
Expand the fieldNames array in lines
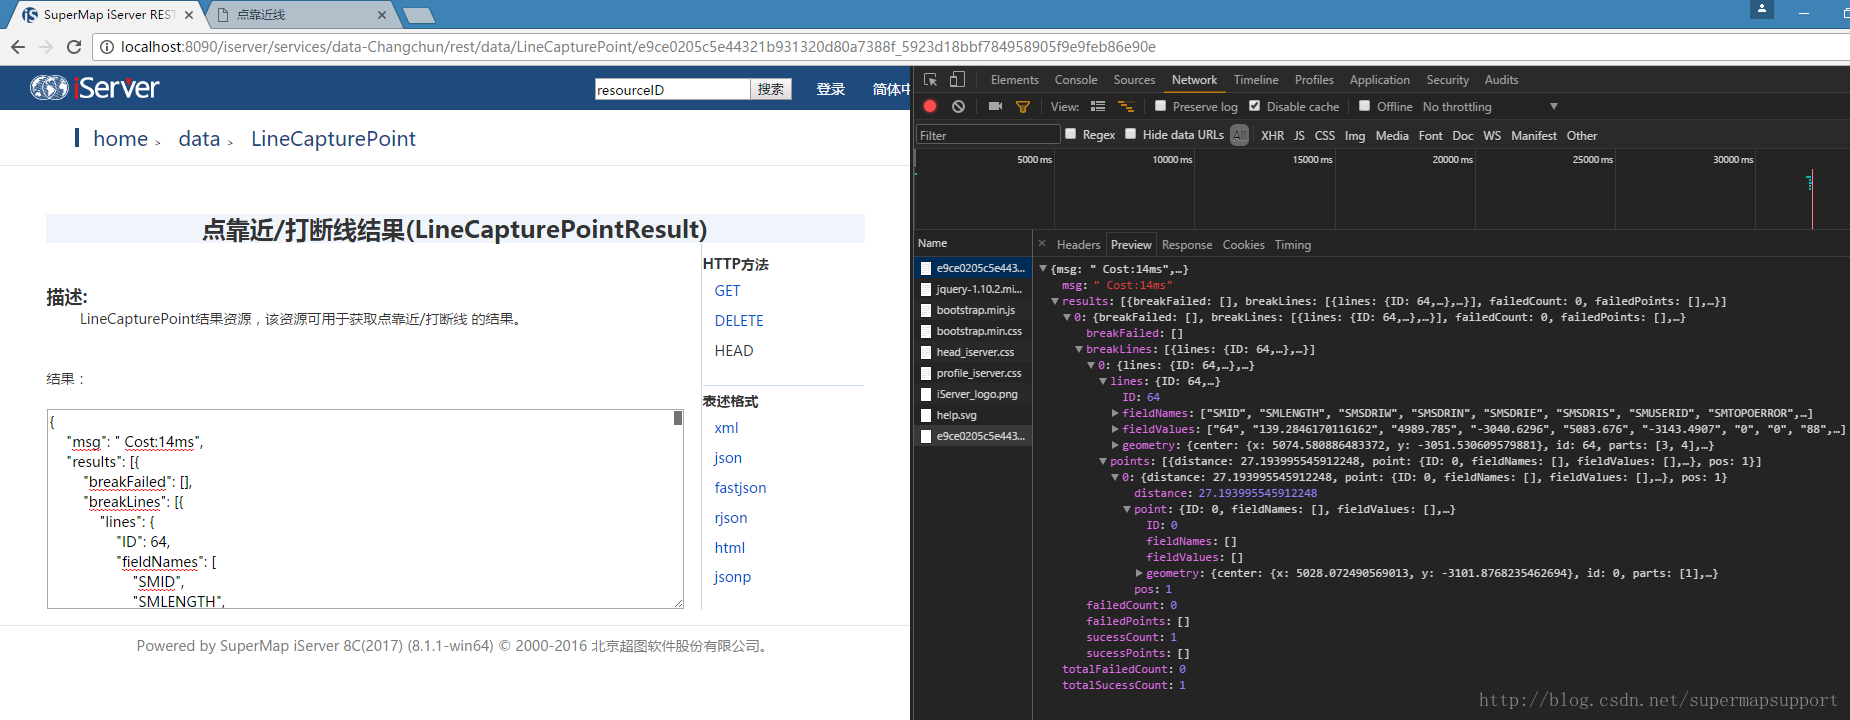click(1115, 412)
